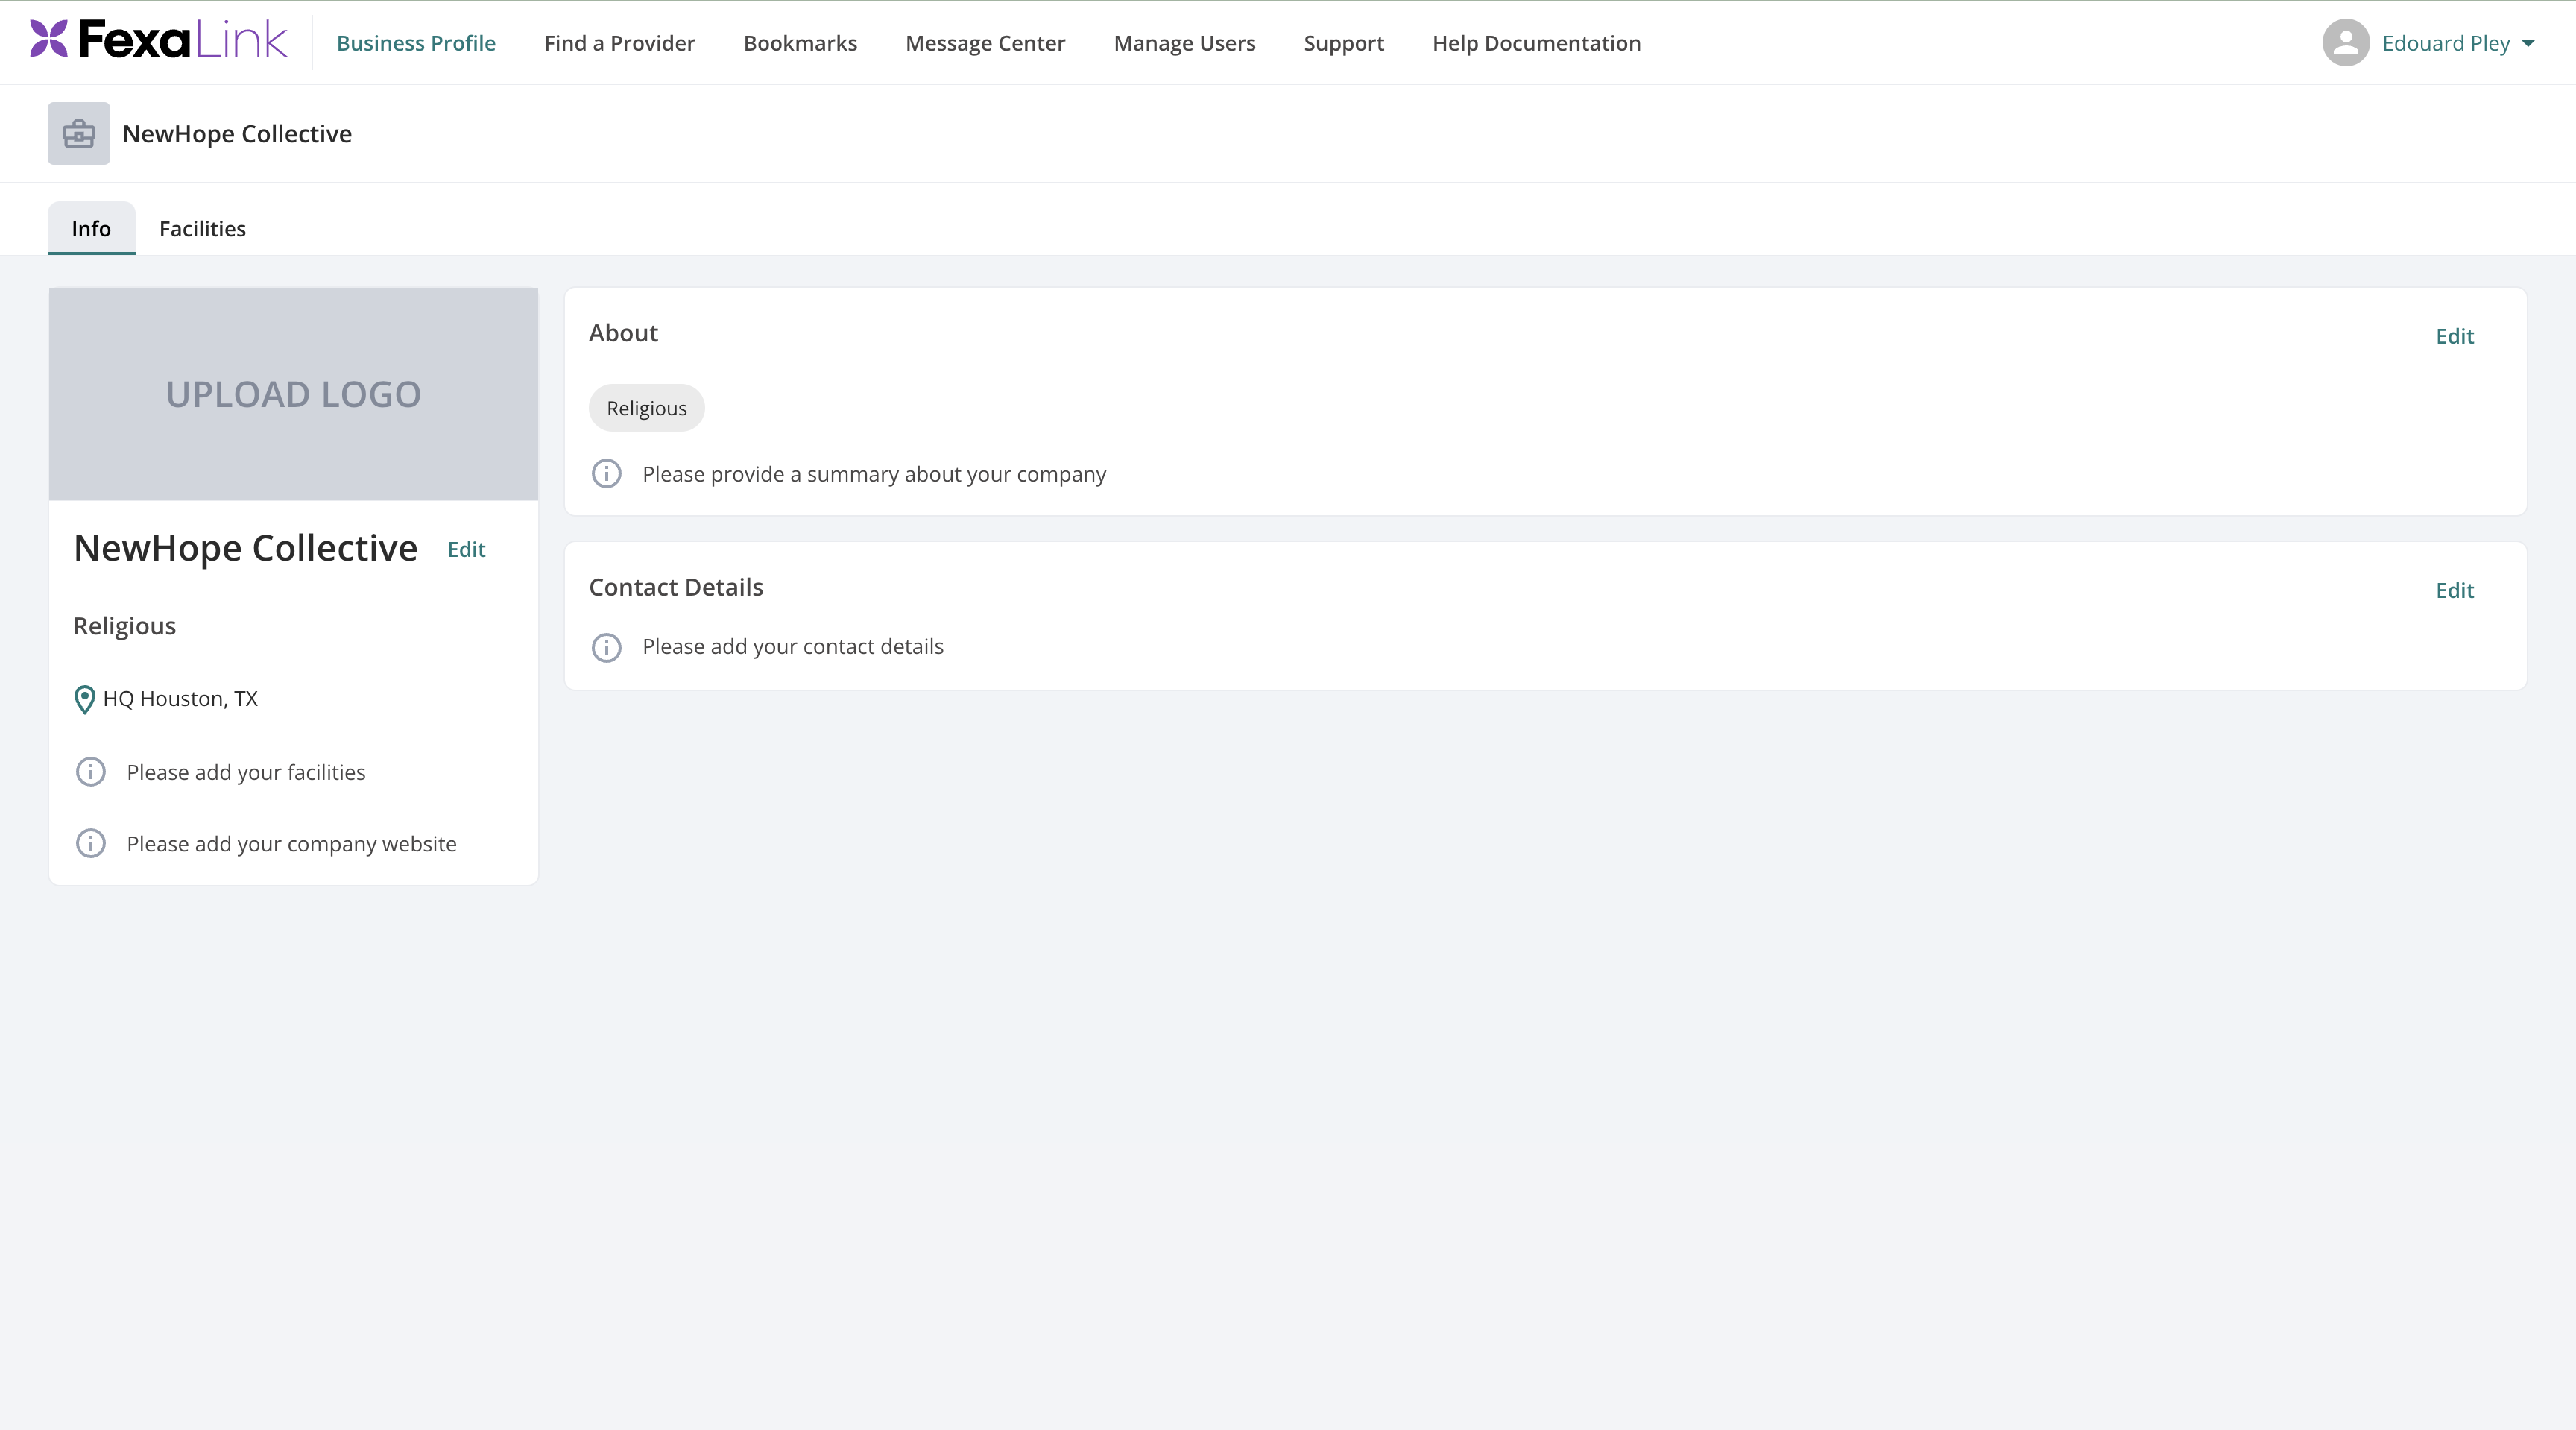Go to Find a Provider
Image resolution: width=2576 pixels, height=1430 pixels.
619,43
